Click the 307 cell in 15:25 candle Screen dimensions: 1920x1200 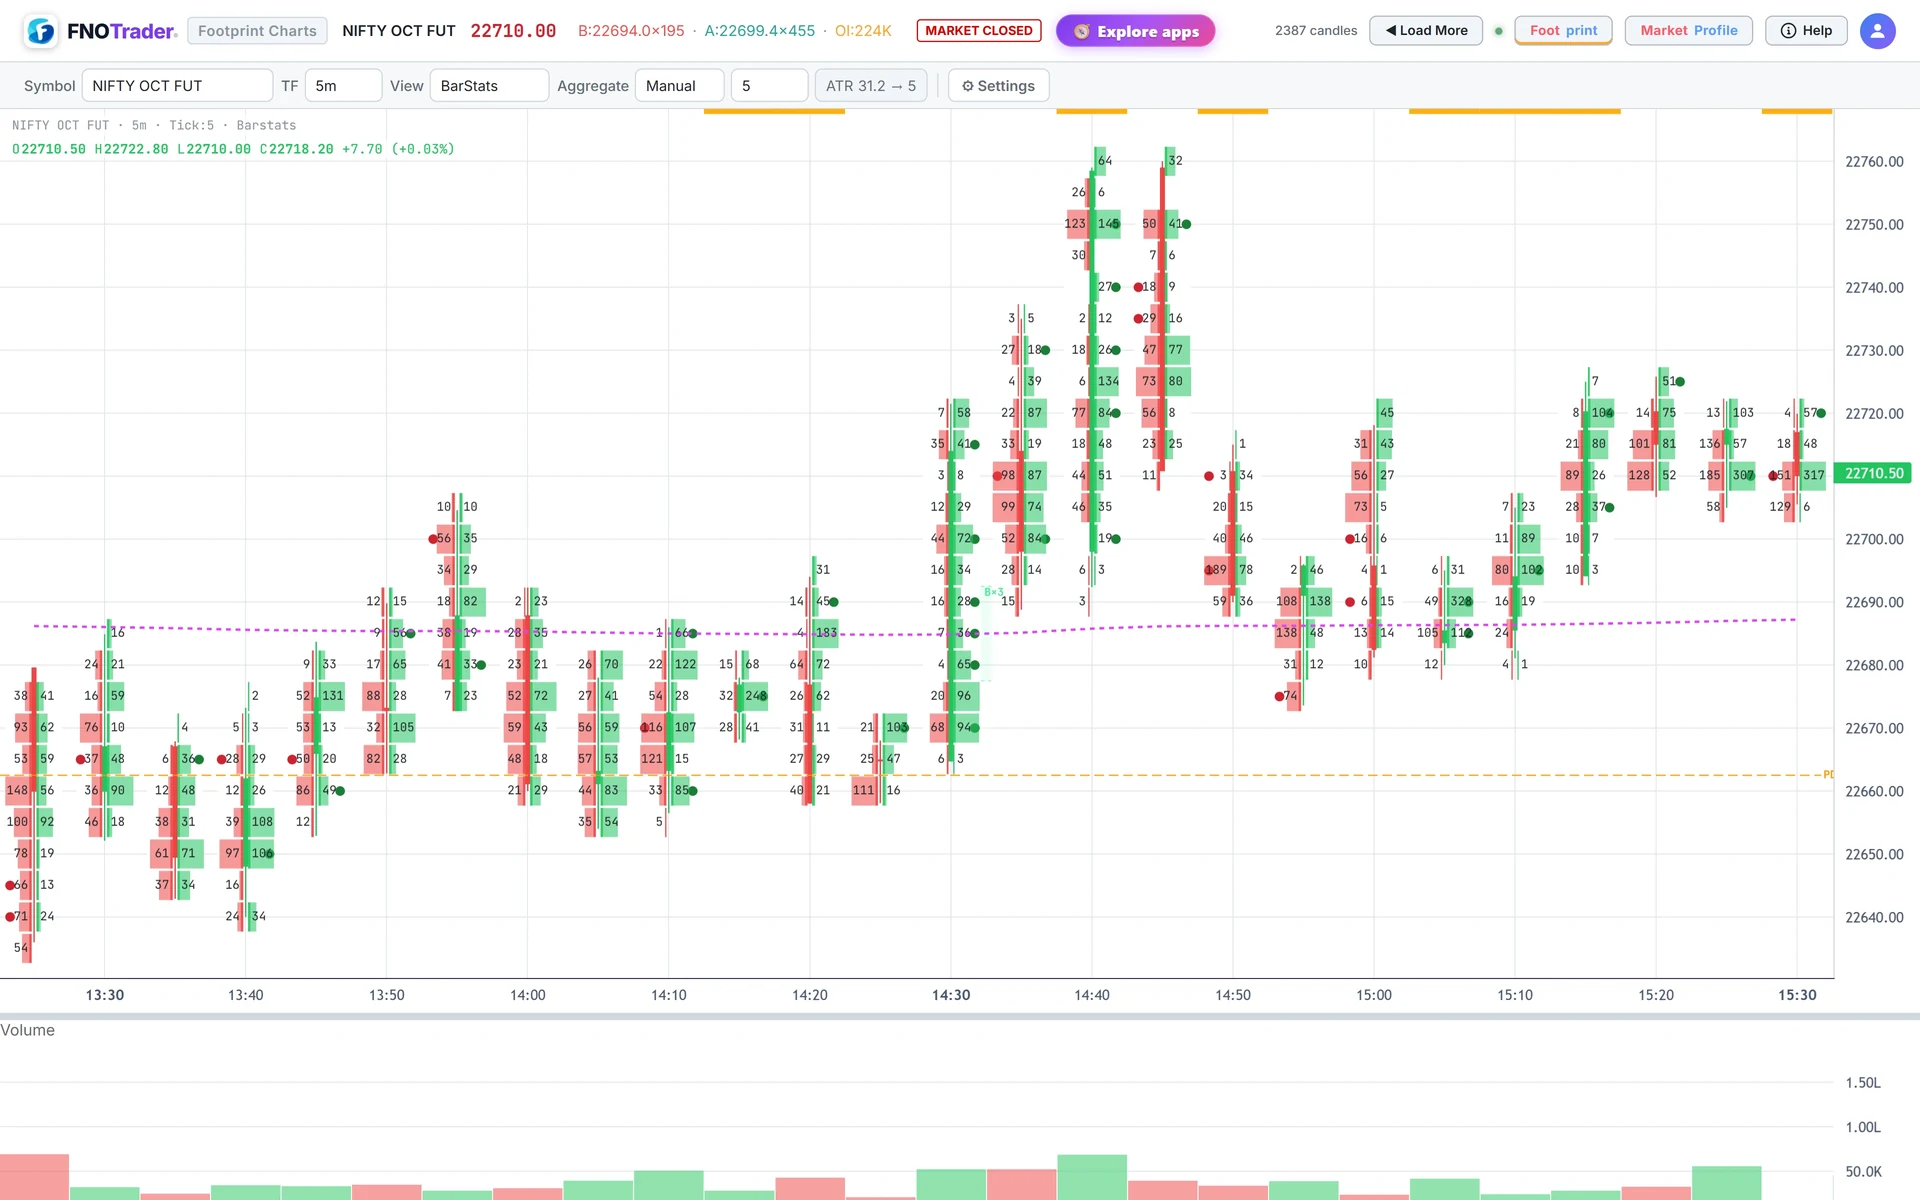1743,475
